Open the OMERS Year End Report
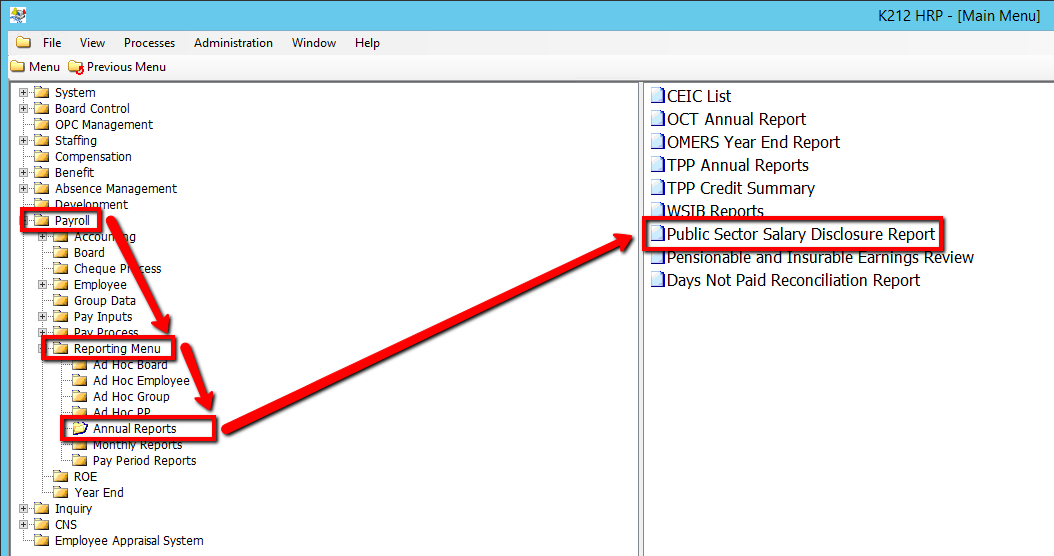Image resolution: width=1054 pixels, height=556 pixels. click(x=753, y=142)
